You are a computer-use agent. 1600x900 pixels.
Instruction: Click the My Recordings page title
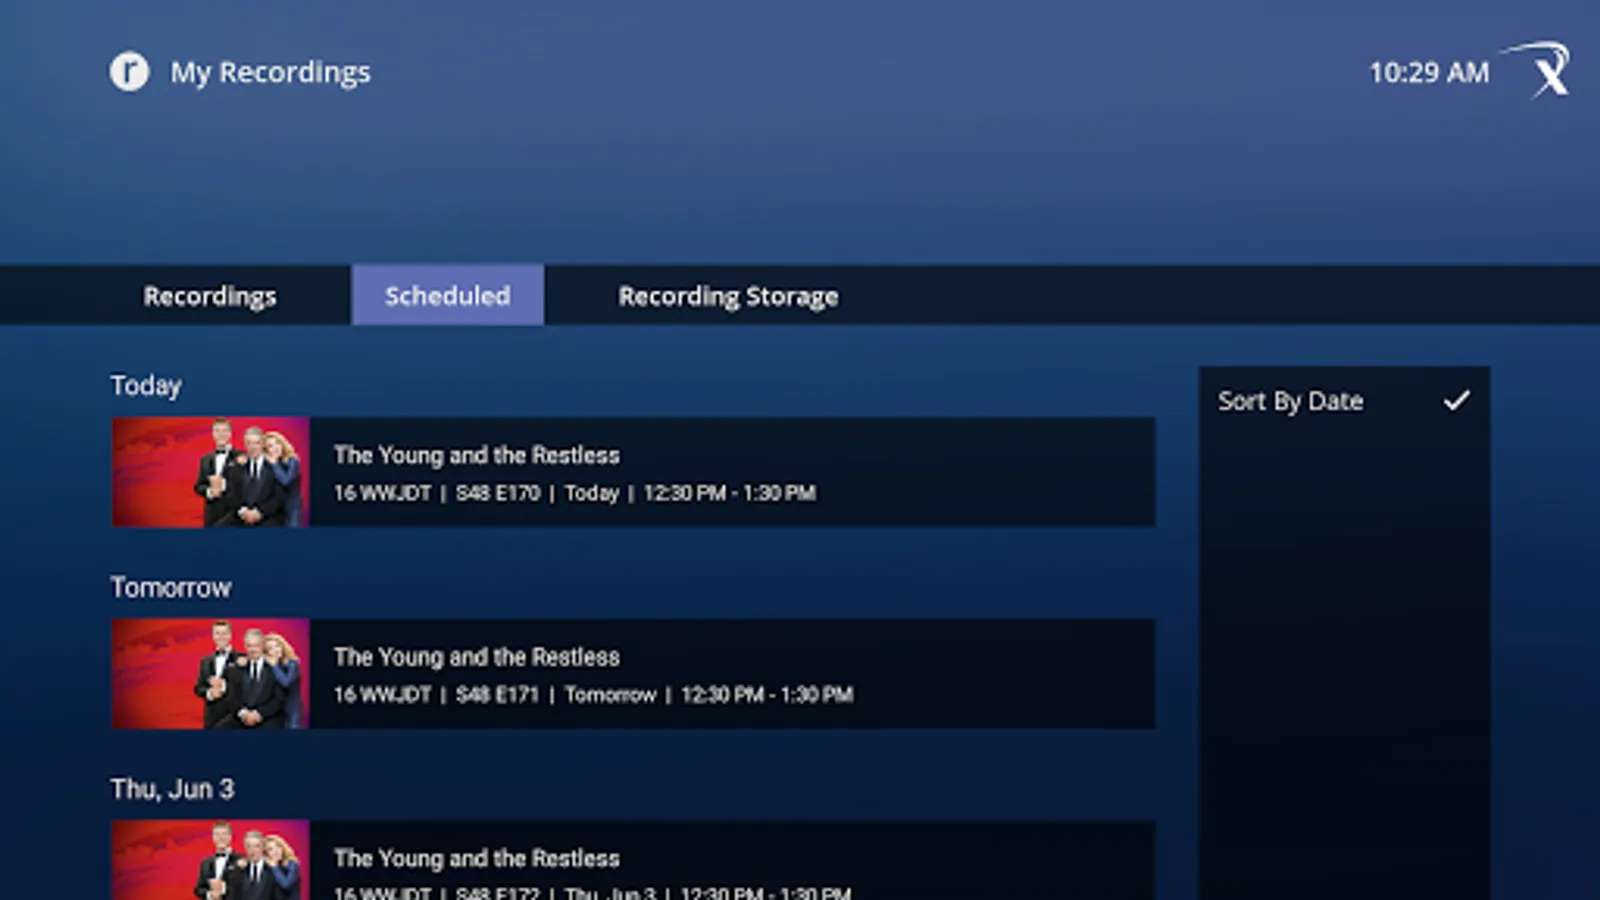coord(270,73)
